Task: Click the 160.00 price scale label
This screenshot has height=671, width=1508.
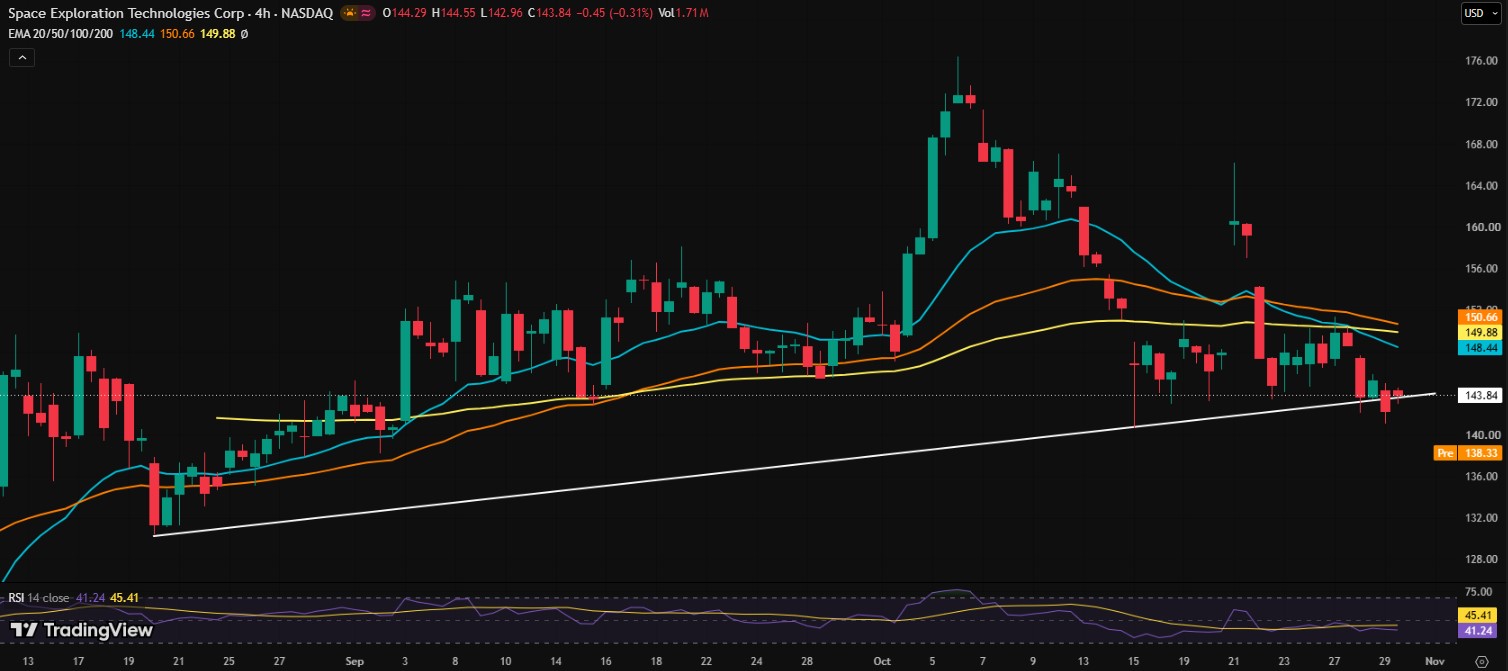Action: 1480,227
